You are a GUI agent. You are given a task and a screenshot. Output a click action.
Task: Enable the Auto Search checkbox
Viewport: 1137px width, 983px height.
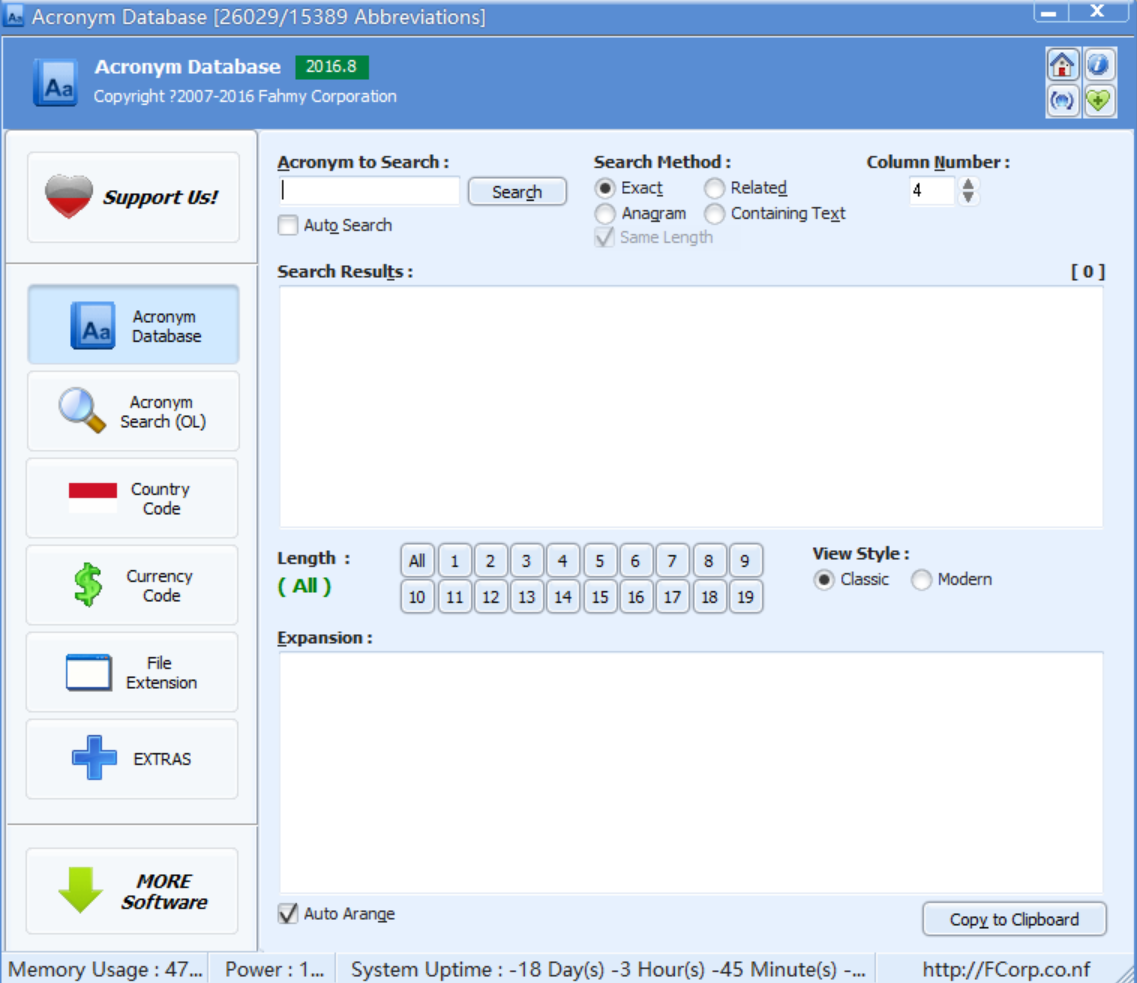point(290,225)
